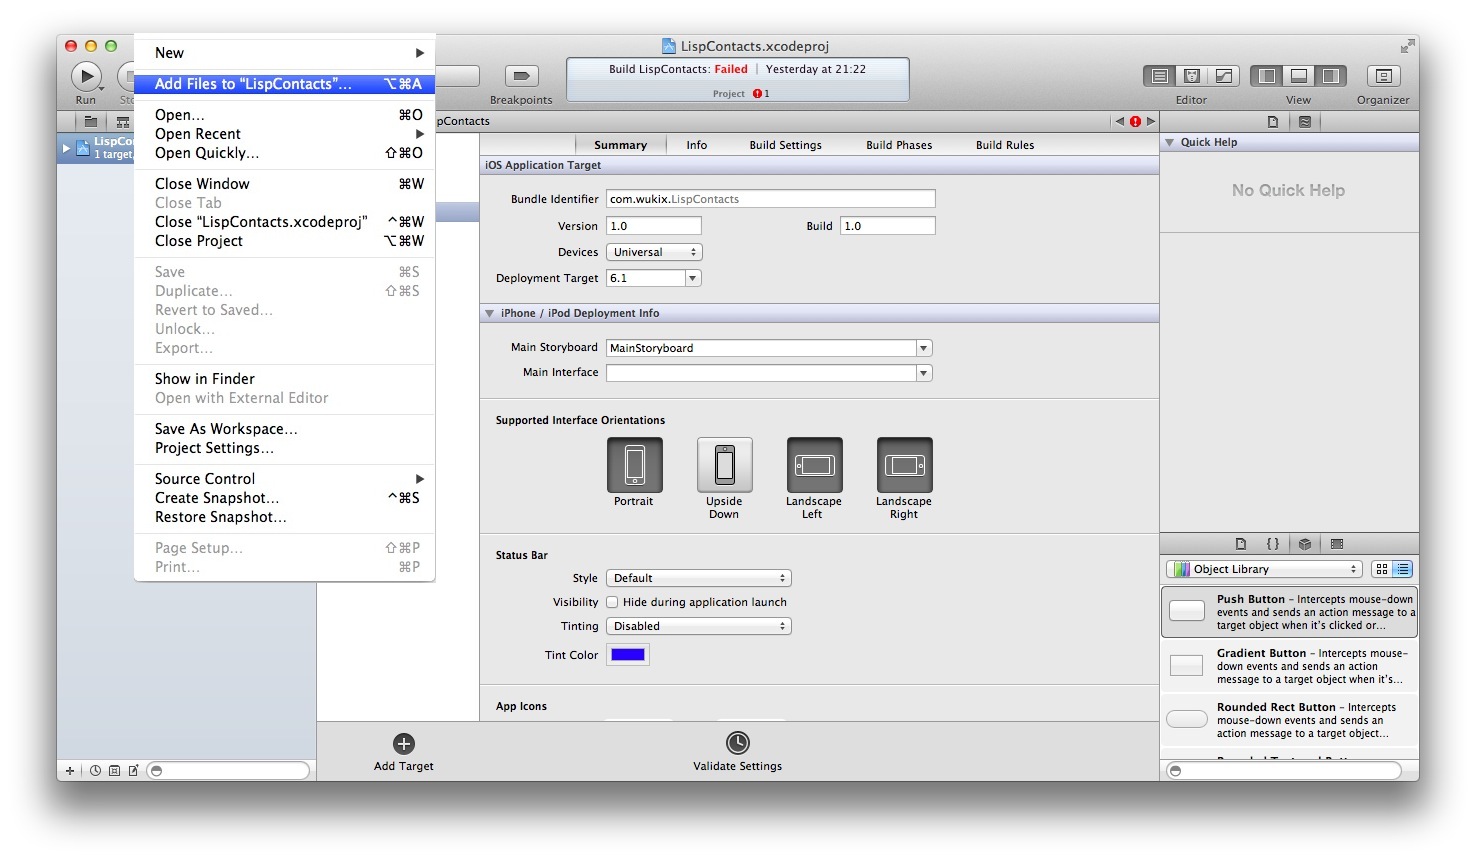Screen dimensions: 1476x860
Task: Filter navigator by source-control status
Action: click(x=114, y=771)
